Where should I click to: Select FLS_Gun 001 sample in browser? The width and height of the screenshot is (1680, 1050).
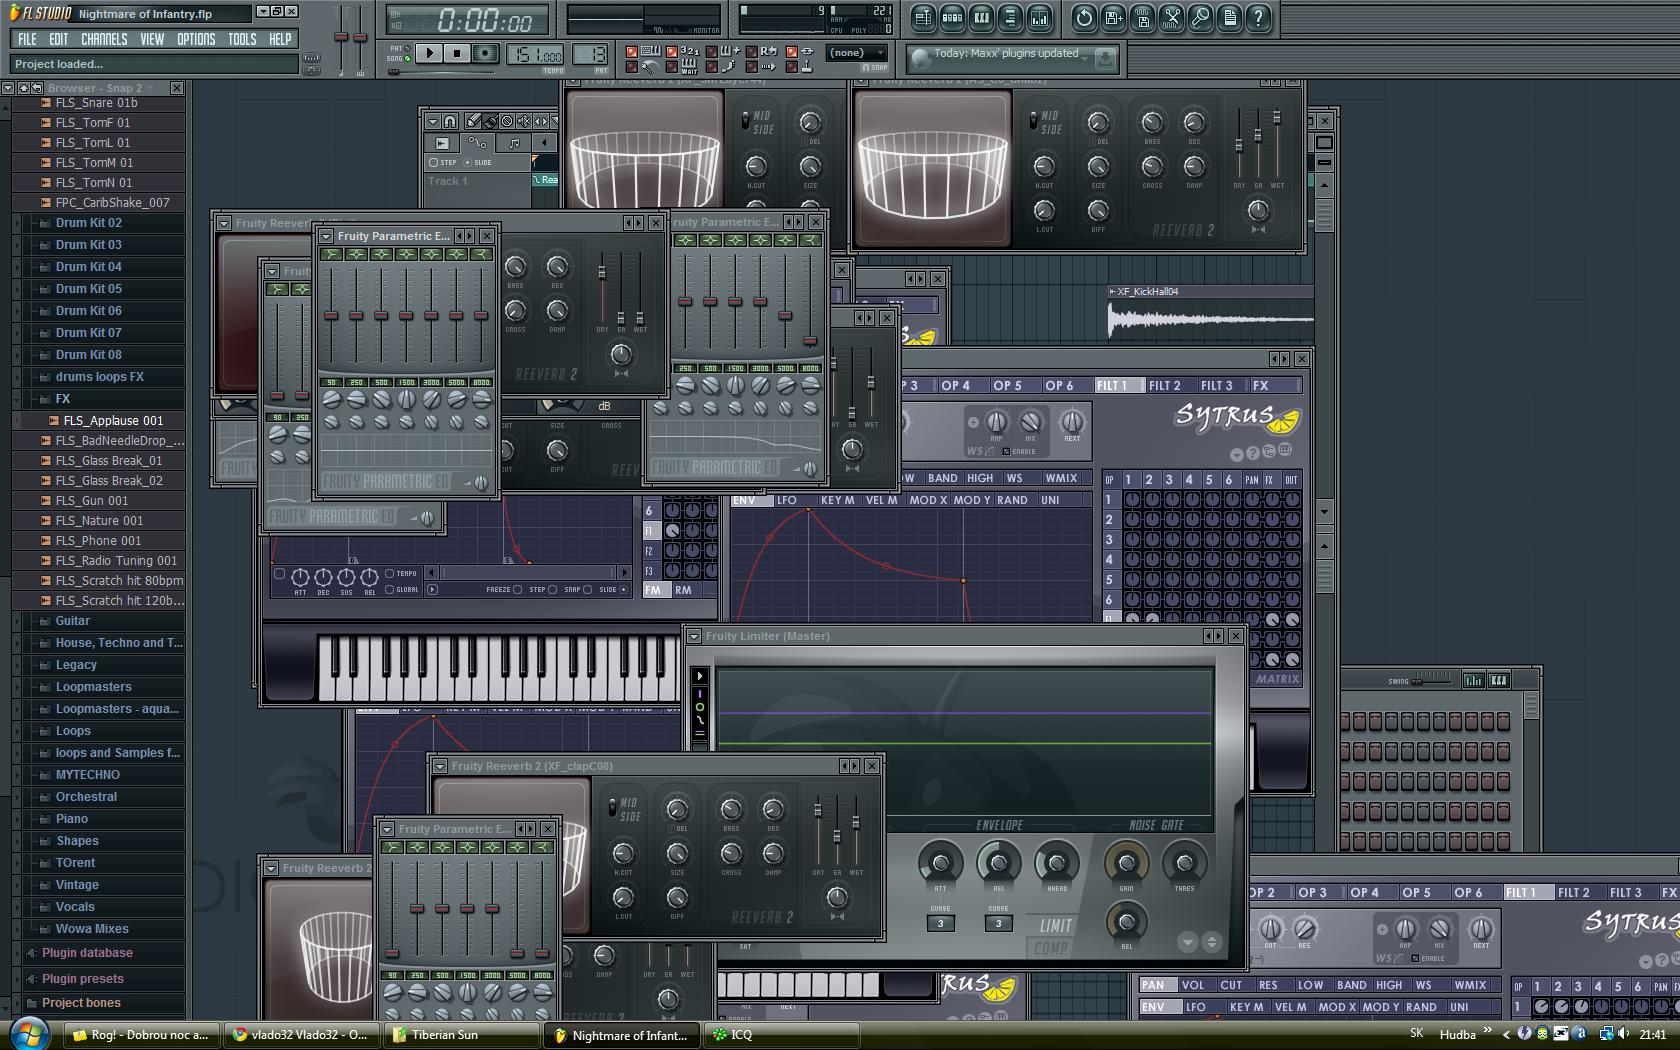pyautogui.click(x=92, y=501)
